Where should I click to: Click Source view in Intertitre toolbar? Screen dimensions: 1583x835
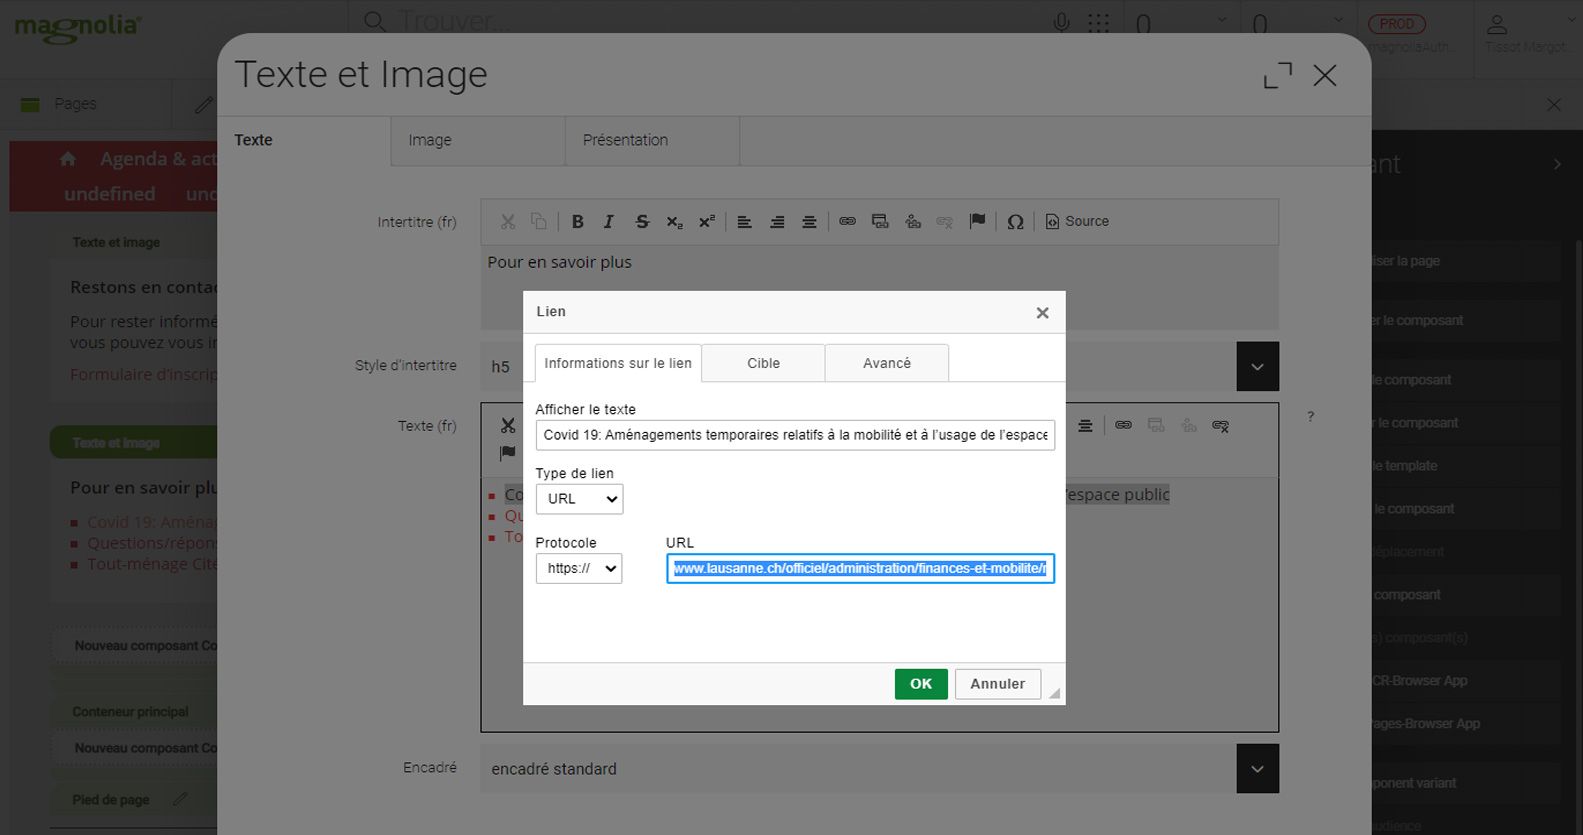click(x=1077, y=222)
